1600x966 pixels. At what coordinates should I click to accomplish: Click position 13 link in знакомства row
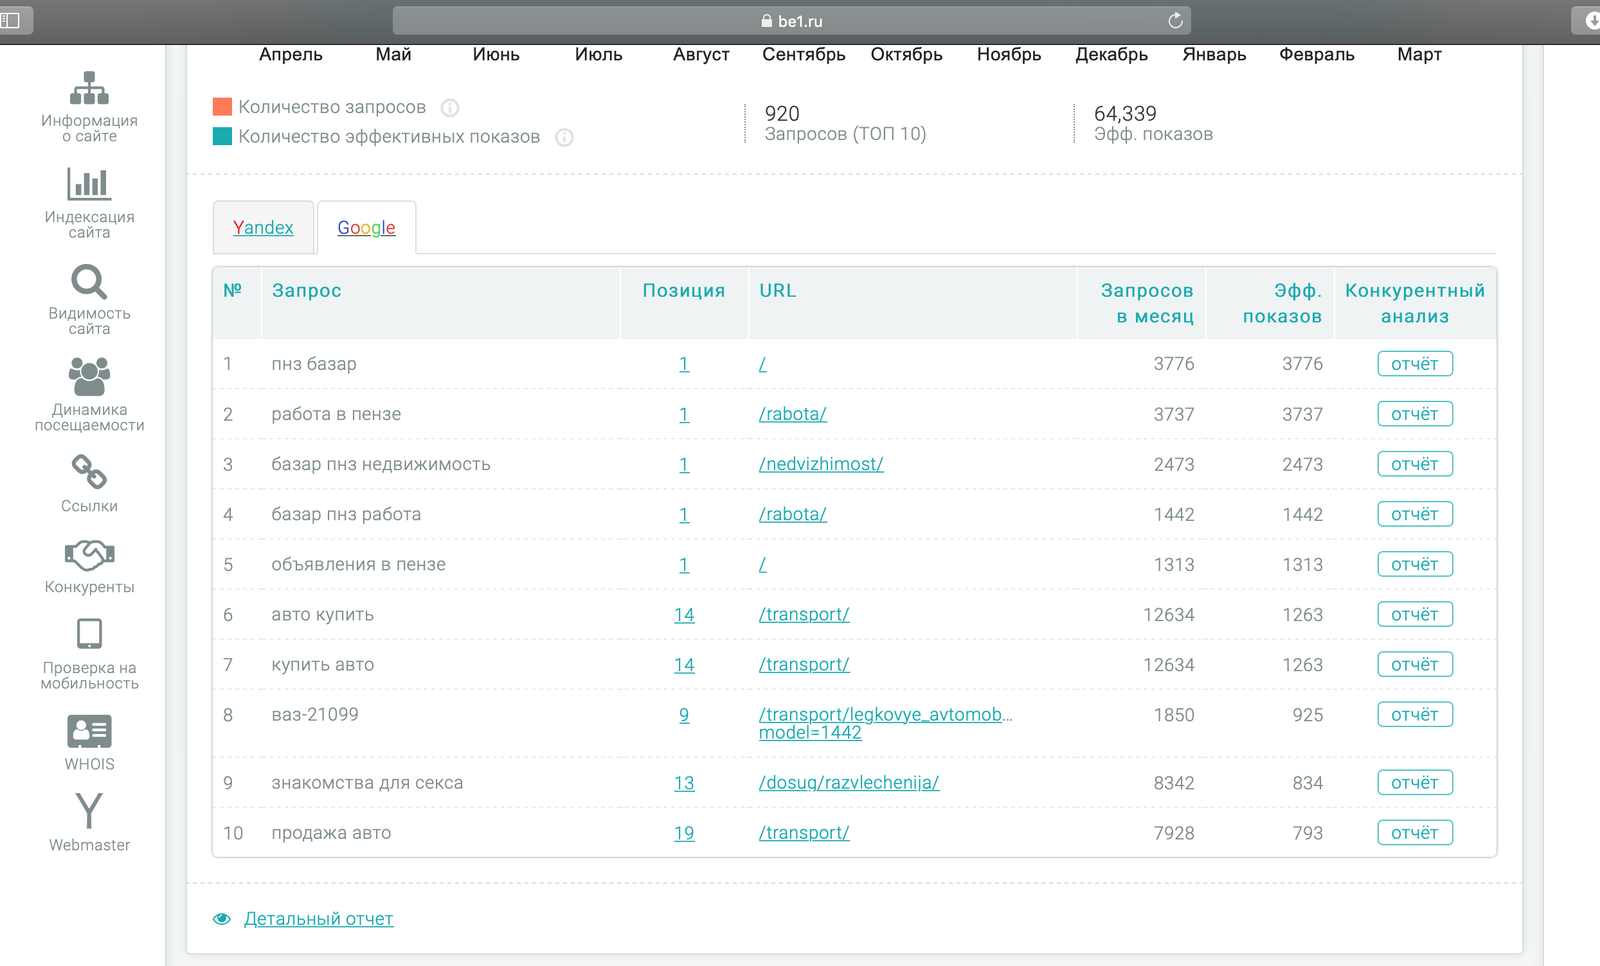(x=684, y=783)
